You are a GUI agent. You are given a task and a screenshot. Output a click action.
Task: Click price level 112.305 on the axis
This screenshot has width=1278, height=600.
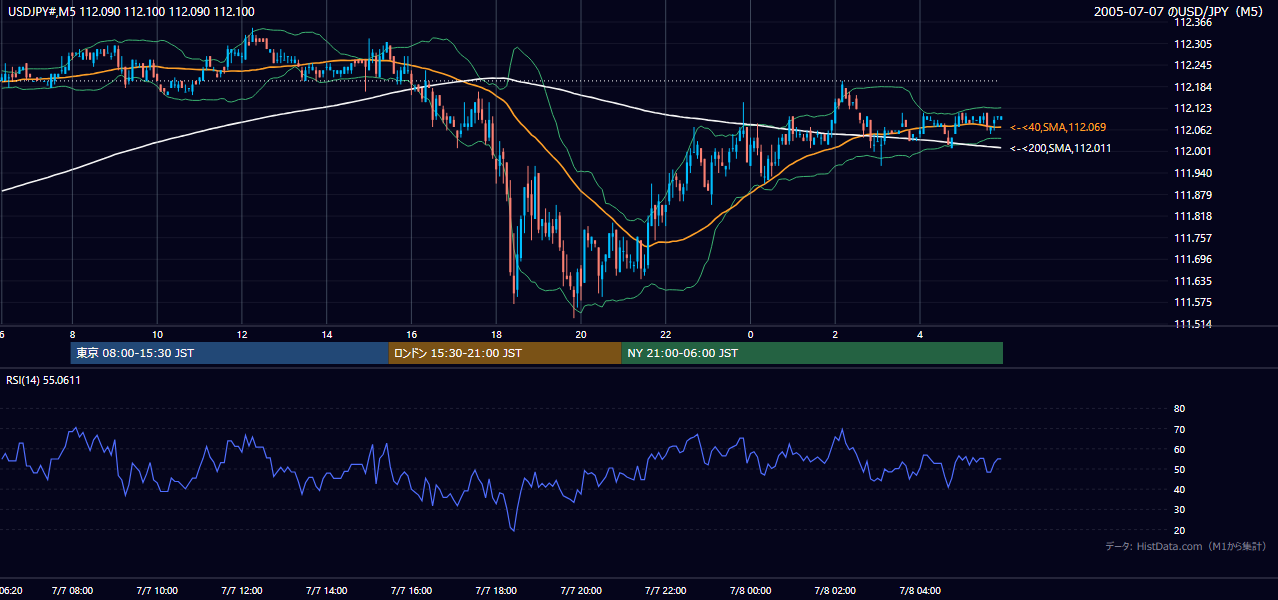point(1193,44)
